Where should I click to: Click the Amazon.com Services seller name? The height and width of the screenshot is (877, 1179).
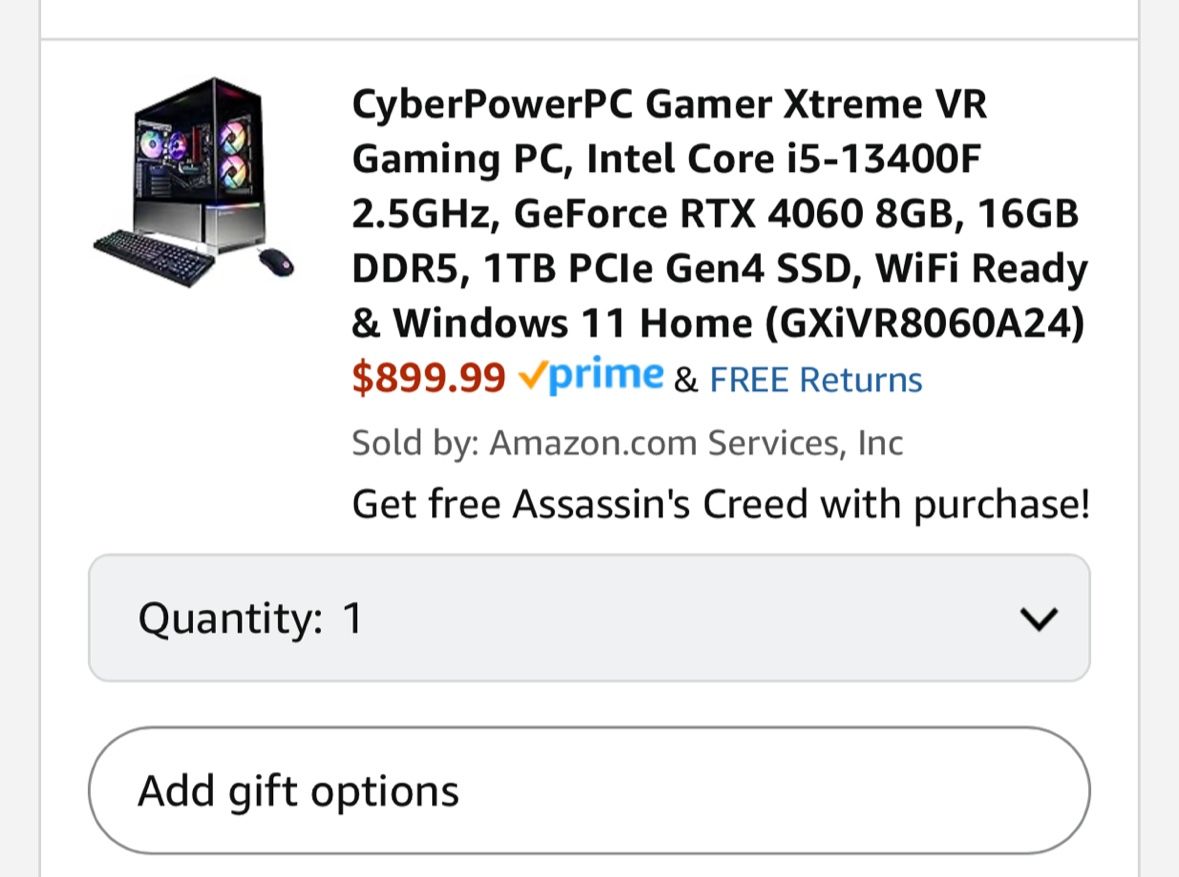[694, 442]
